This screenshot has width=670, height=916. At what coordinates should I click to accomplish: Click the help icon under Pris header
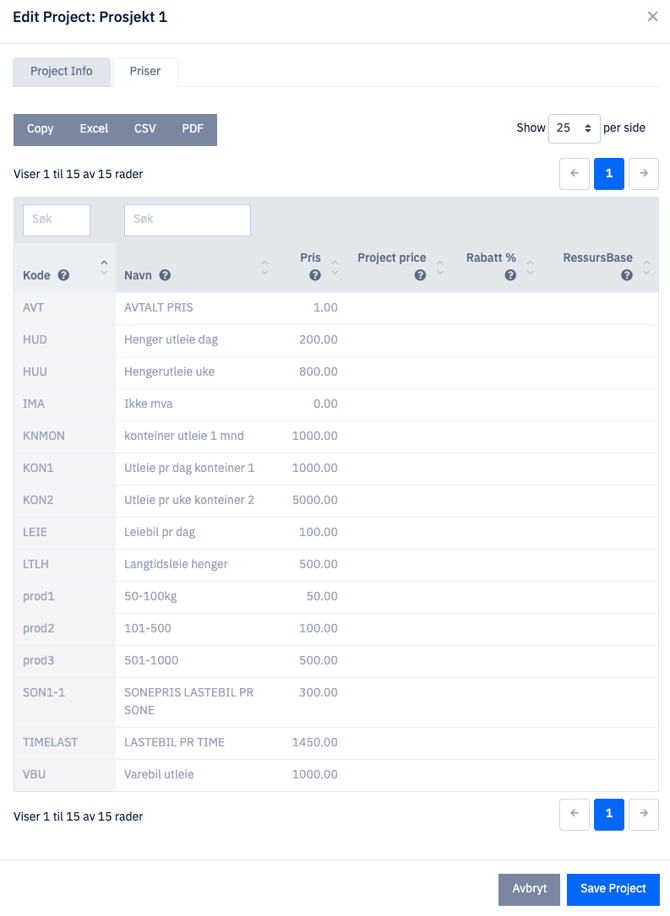point(315,275)
